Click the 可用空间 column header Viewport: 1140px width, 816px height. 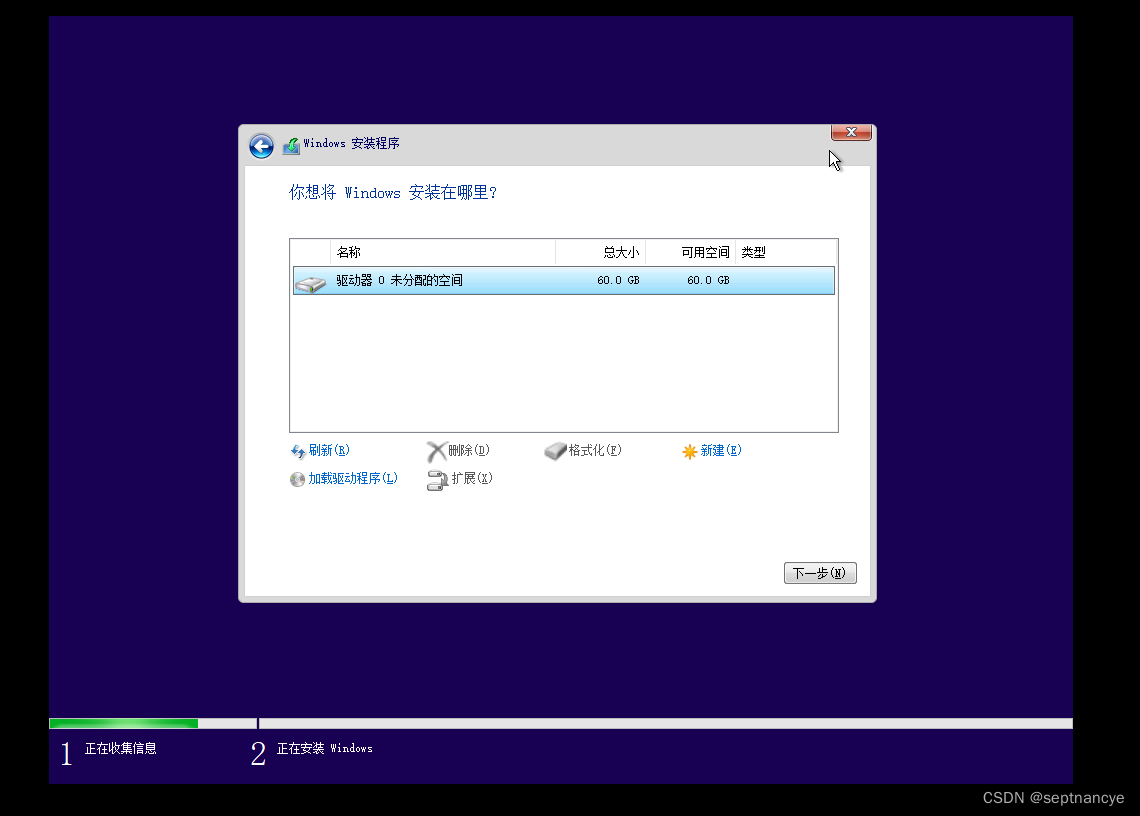pos(691,252)
